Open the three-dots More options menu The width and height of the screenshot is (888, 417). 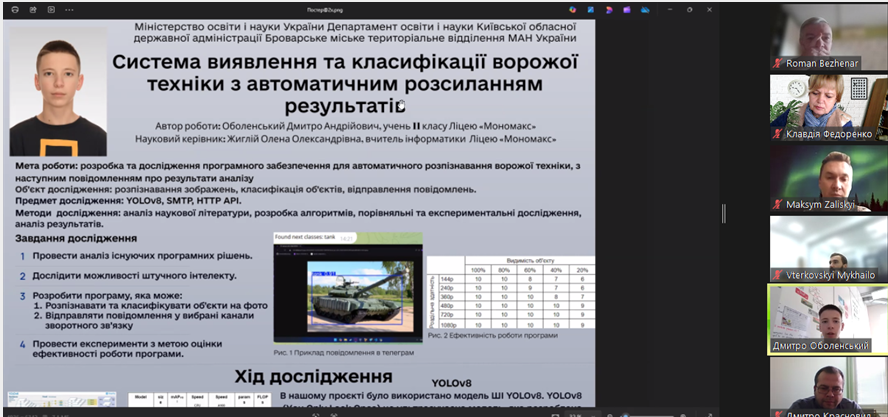click(x=69, y=10)
